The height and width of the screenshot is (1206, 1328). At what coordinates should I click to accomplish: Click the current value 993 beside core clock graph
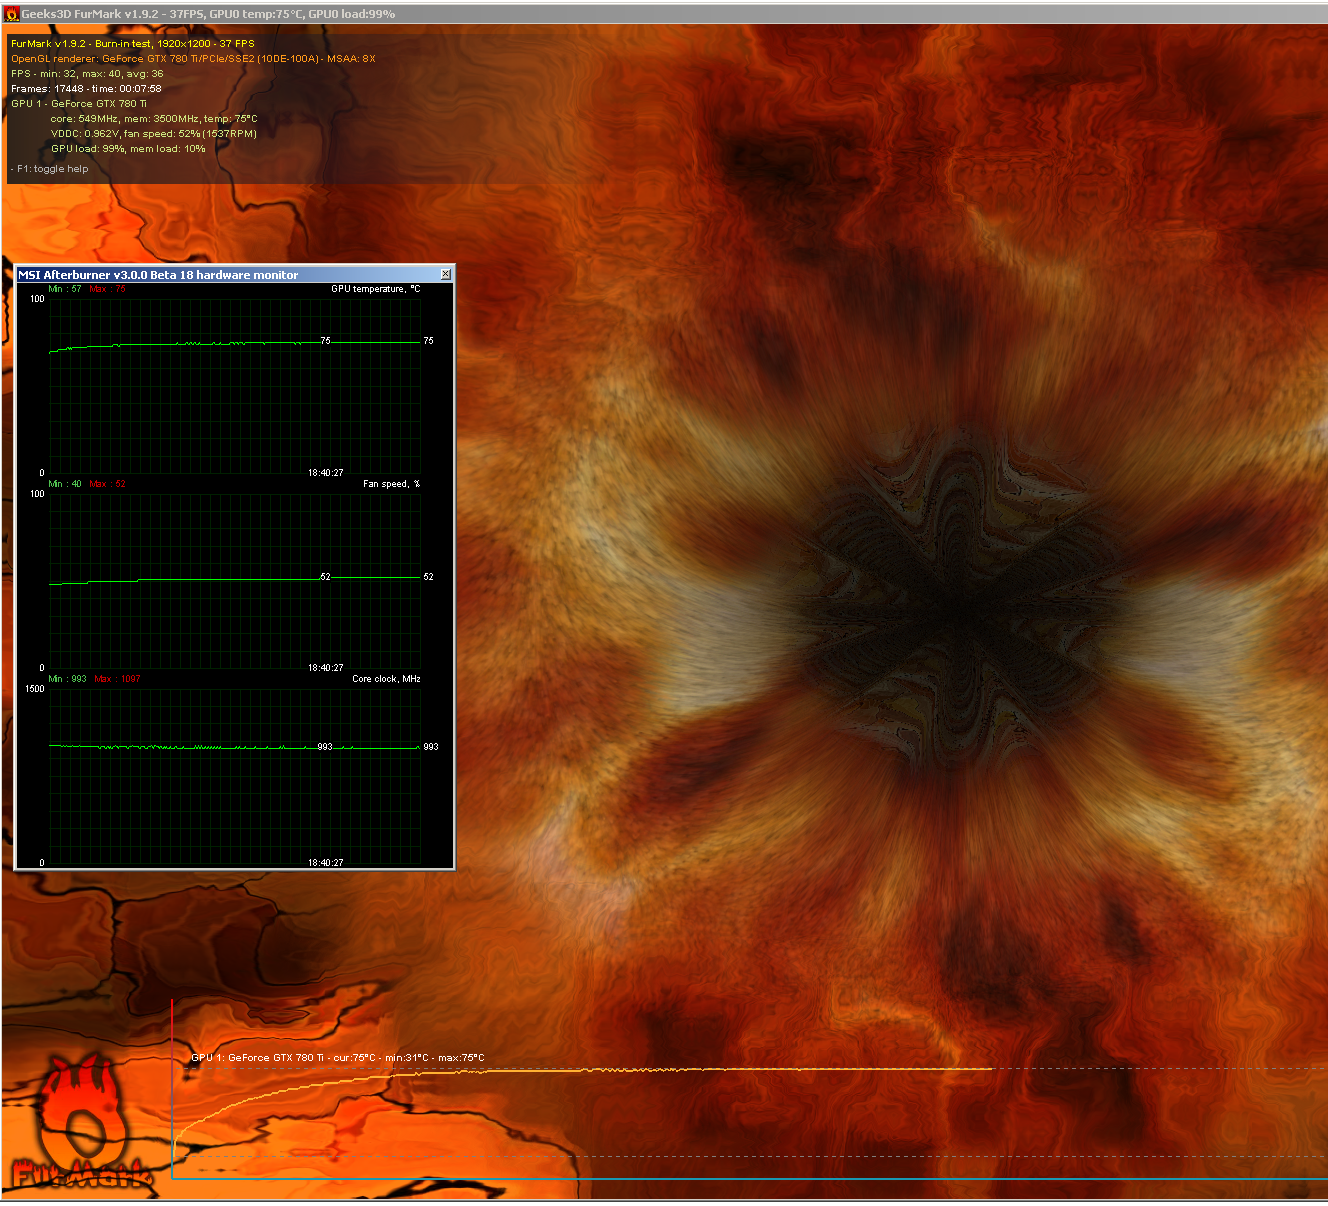click(x=431, y=747)
